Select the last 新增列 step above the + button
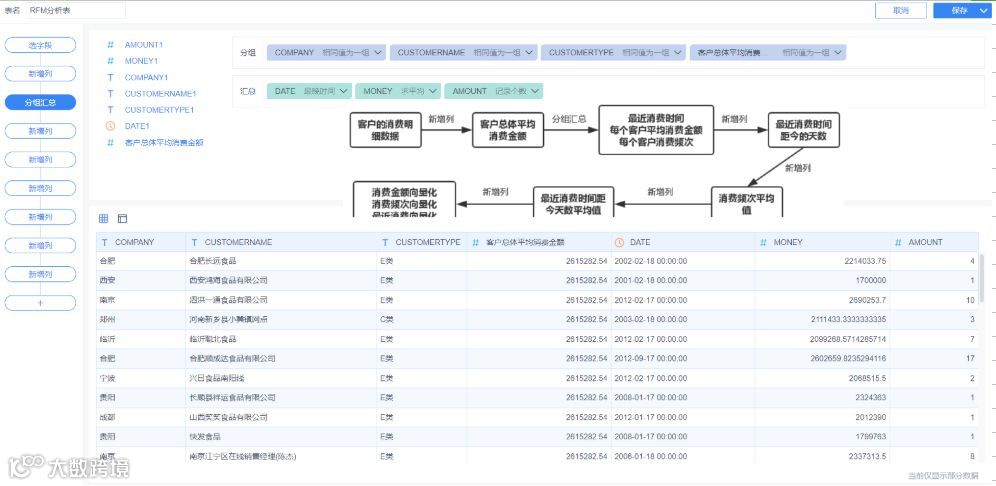 point(40,274)
